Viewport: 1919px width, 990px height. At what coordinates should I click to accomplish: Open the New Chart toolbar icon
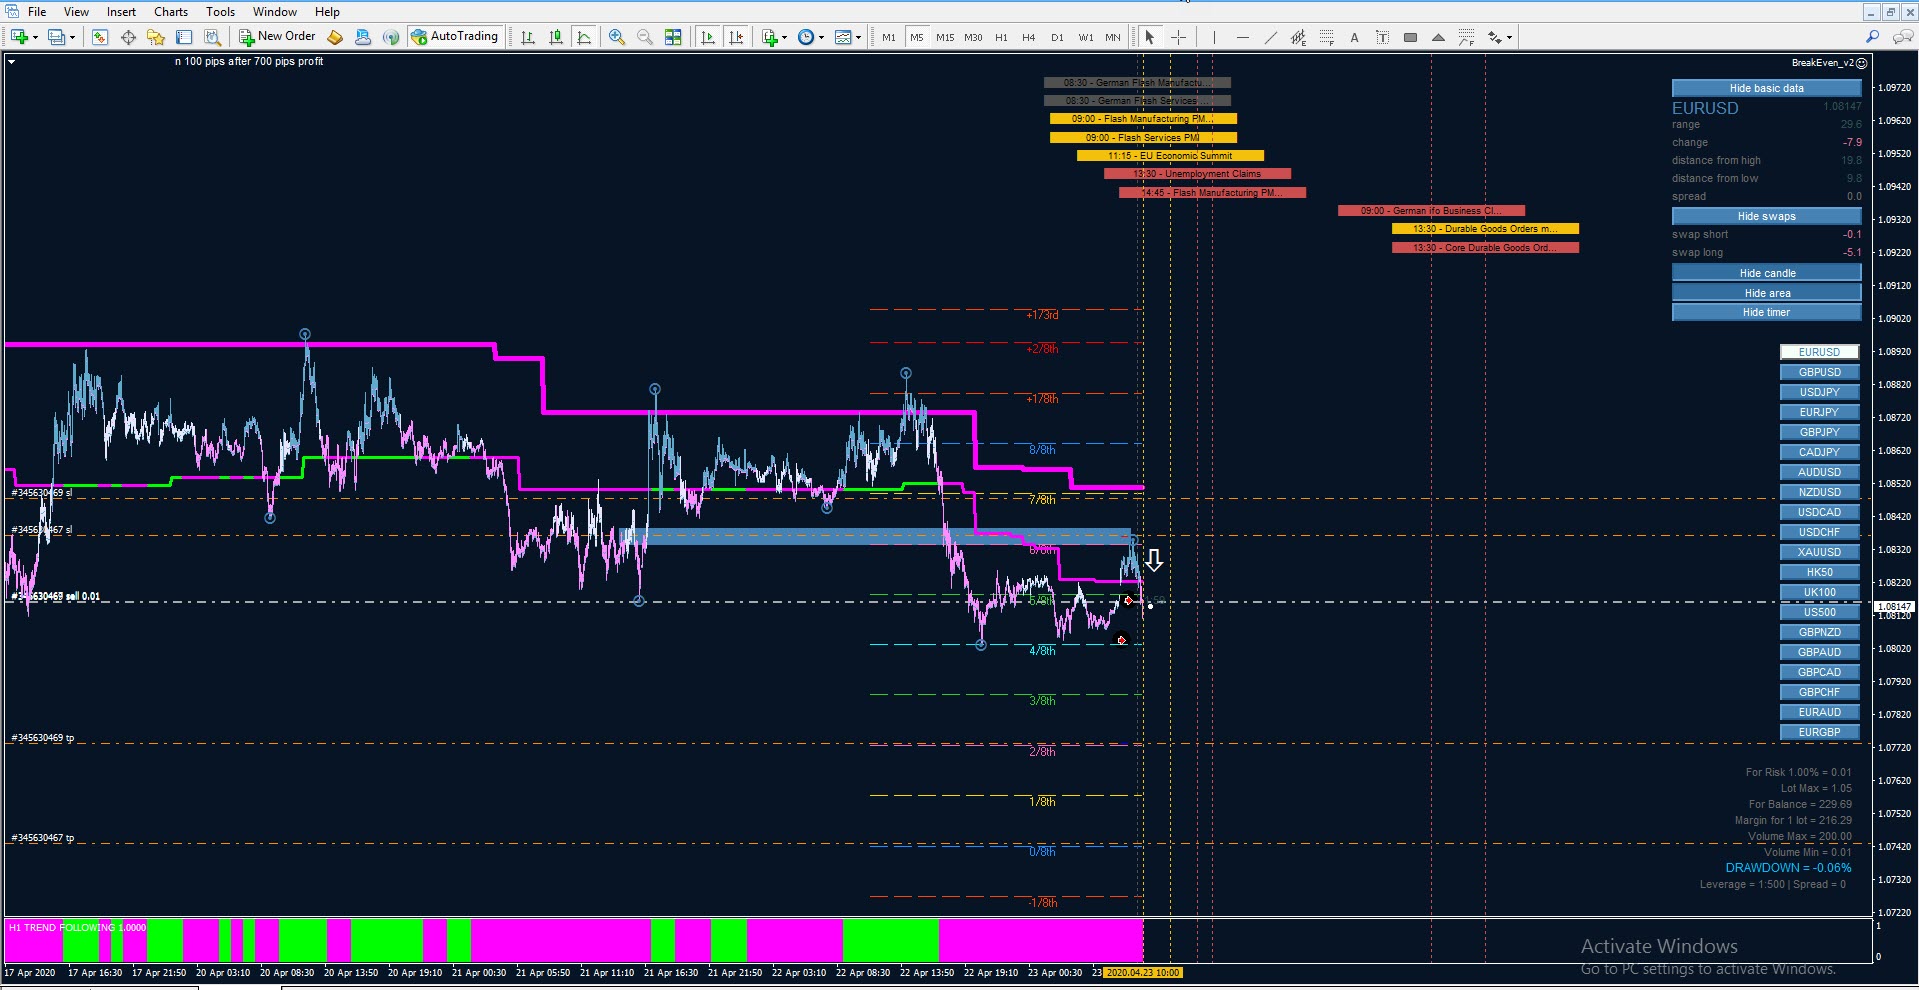click(19, 37)
